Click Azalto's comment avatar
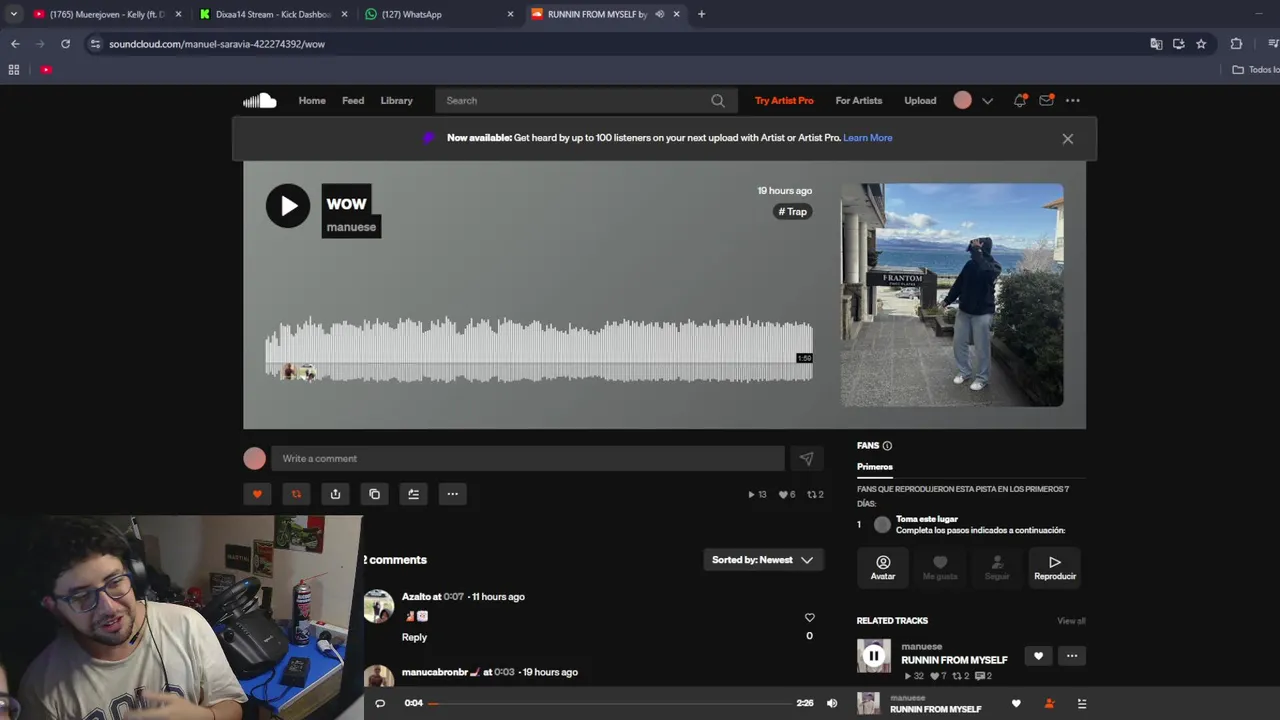The image size is (1280, 720). pyautogui.click(x=378, y=606)
